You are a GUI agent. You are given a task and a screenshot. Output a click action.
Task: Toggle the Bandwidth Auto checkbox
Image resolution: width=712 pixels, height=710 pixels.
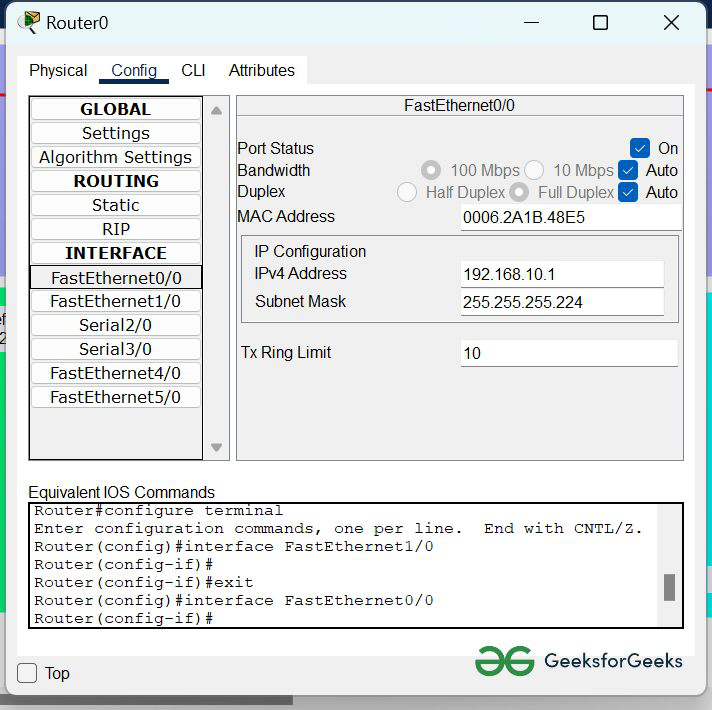628,170
